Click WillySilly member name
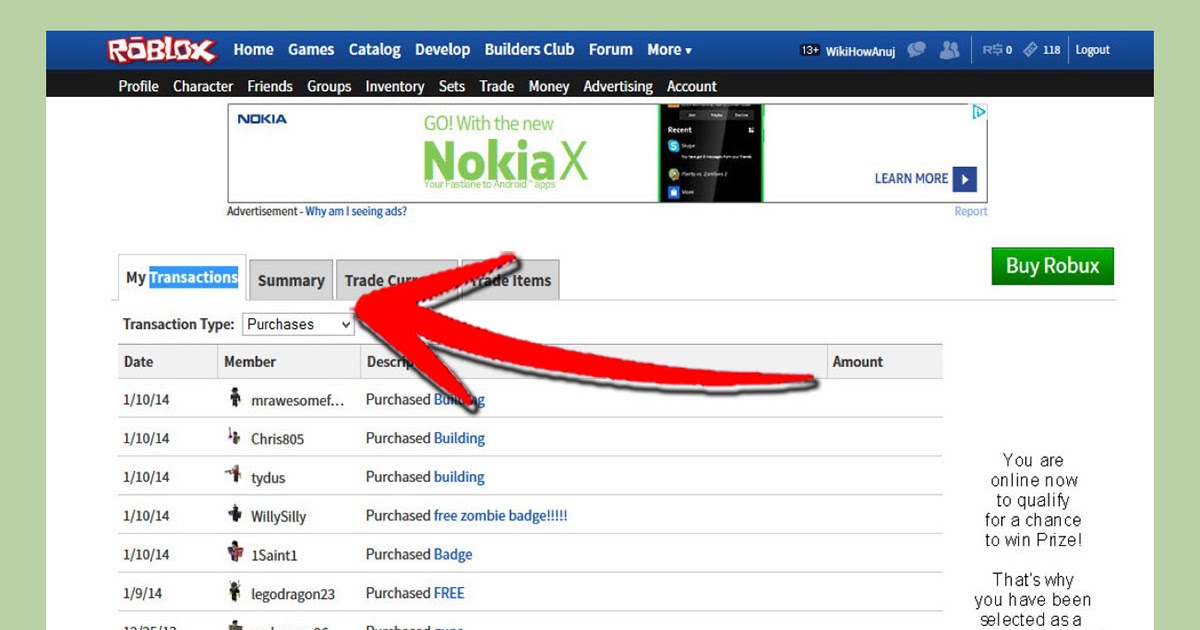 tap(279, 517)
